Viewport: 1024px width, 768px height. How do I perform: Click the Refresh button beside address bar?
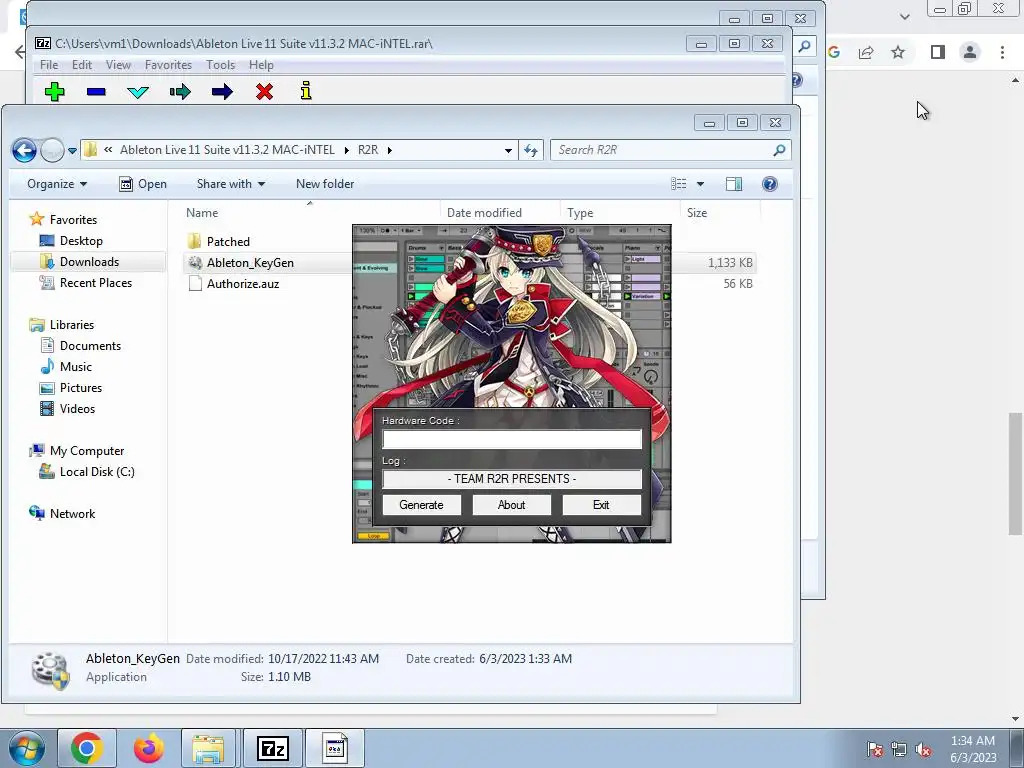531,150
